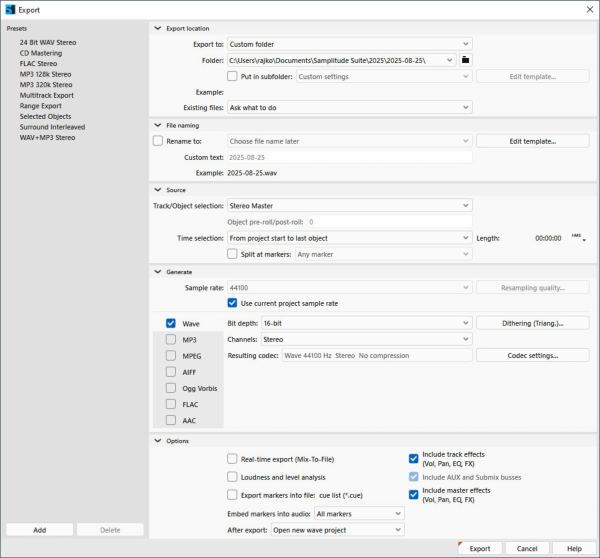
Task: Tick the Rename to checkbox
Action: (158, 141)
